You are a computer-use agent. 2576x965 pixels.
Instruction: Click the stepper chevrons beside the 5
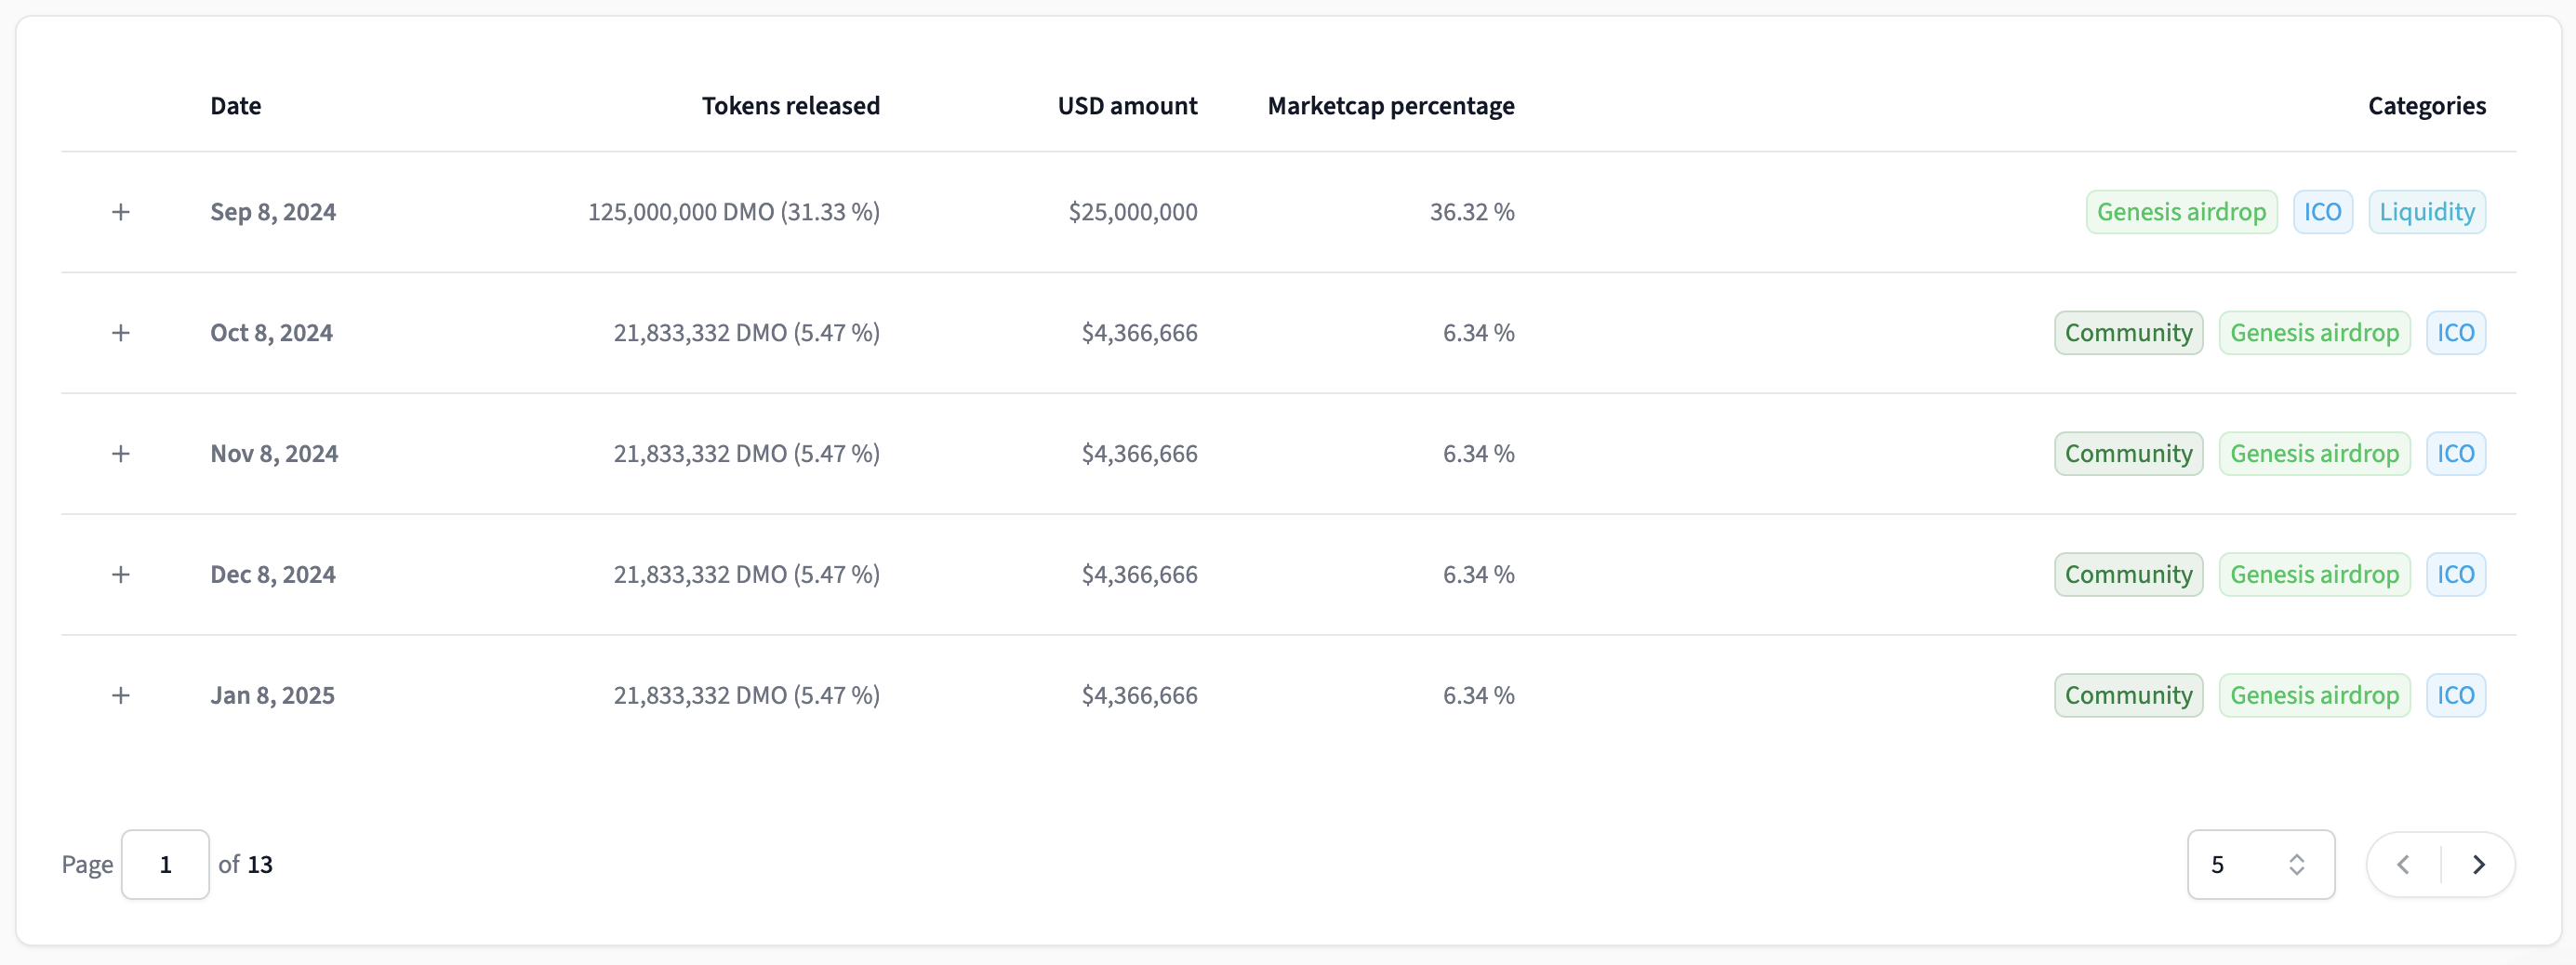point(2296,864)
